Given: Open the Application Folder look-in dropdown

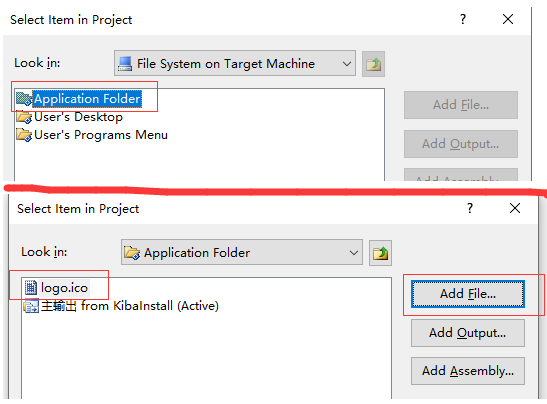Looking at the screenshot, I should (242, 252).
